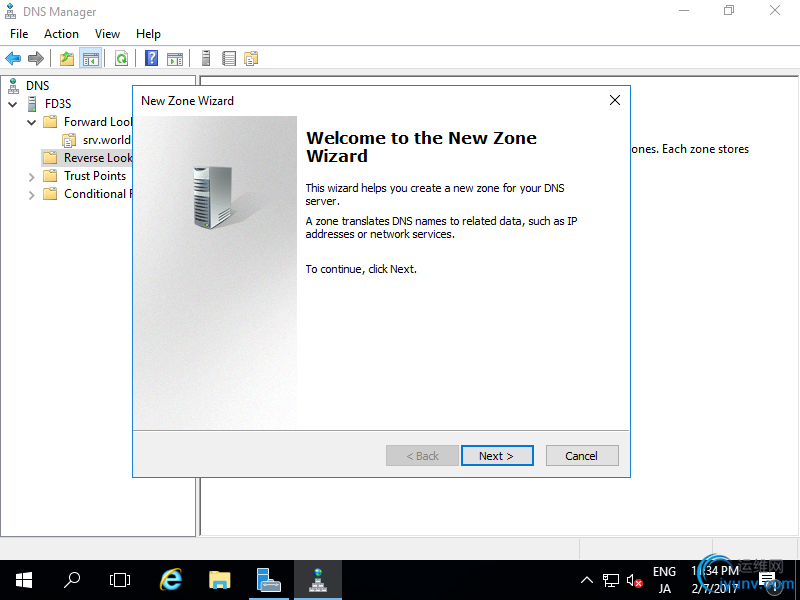
Task: Open the Action menu
Action: [61, 34]
